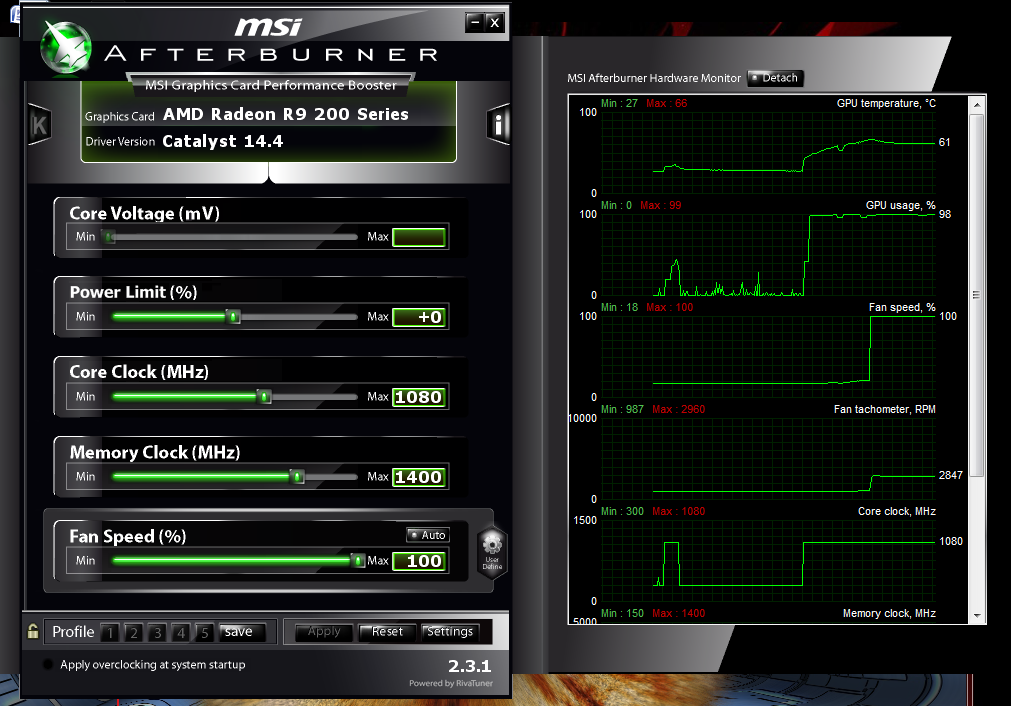The width and height of the screenshot is (1011, 706).
Task: Toggle Auto fan speed mode
Action: coord(428,535)
